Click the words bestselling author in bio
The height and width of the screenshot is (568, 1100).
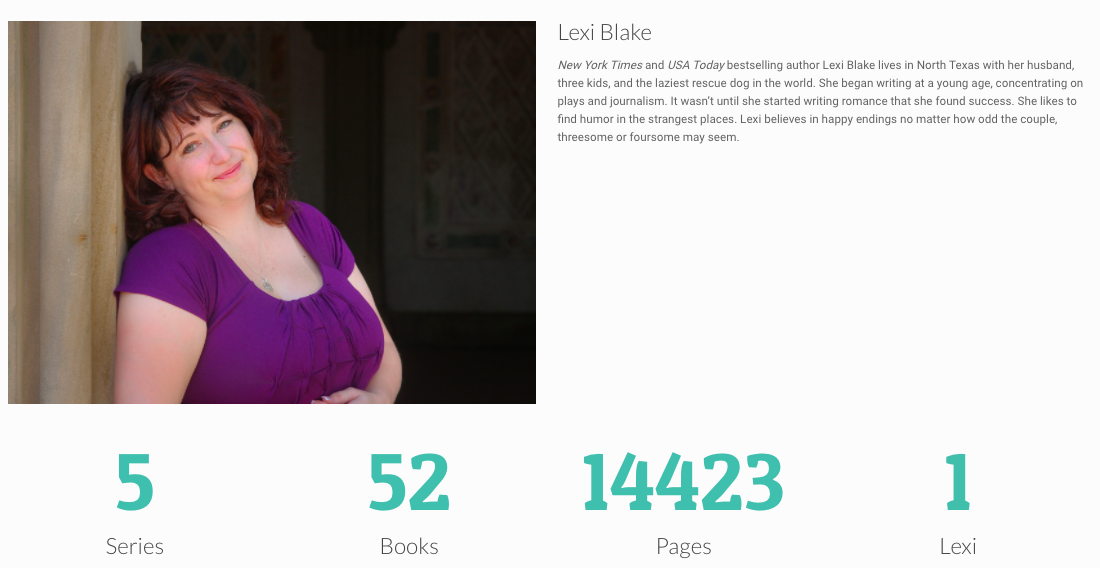coord(773,65)
